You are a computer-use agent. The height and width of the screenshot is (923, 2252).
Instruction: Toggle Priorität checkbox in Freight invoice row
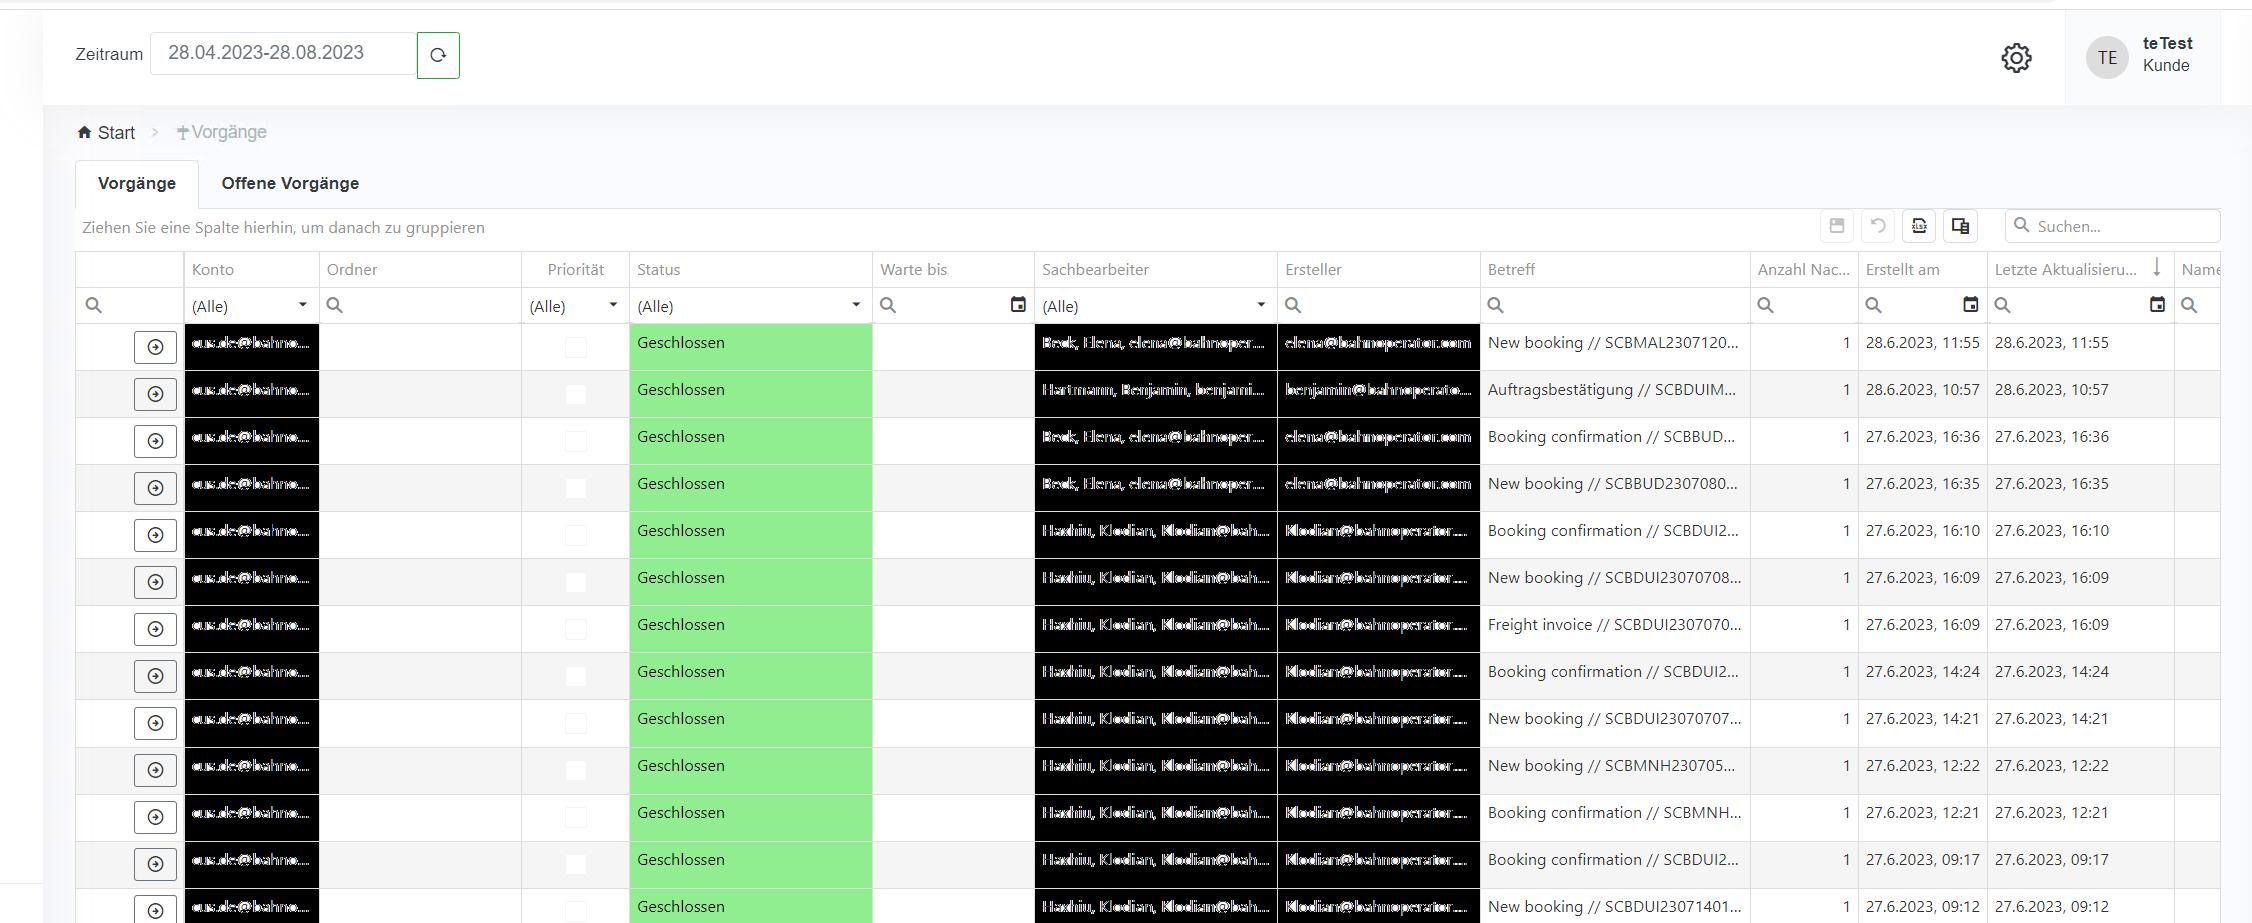[576, 629]
